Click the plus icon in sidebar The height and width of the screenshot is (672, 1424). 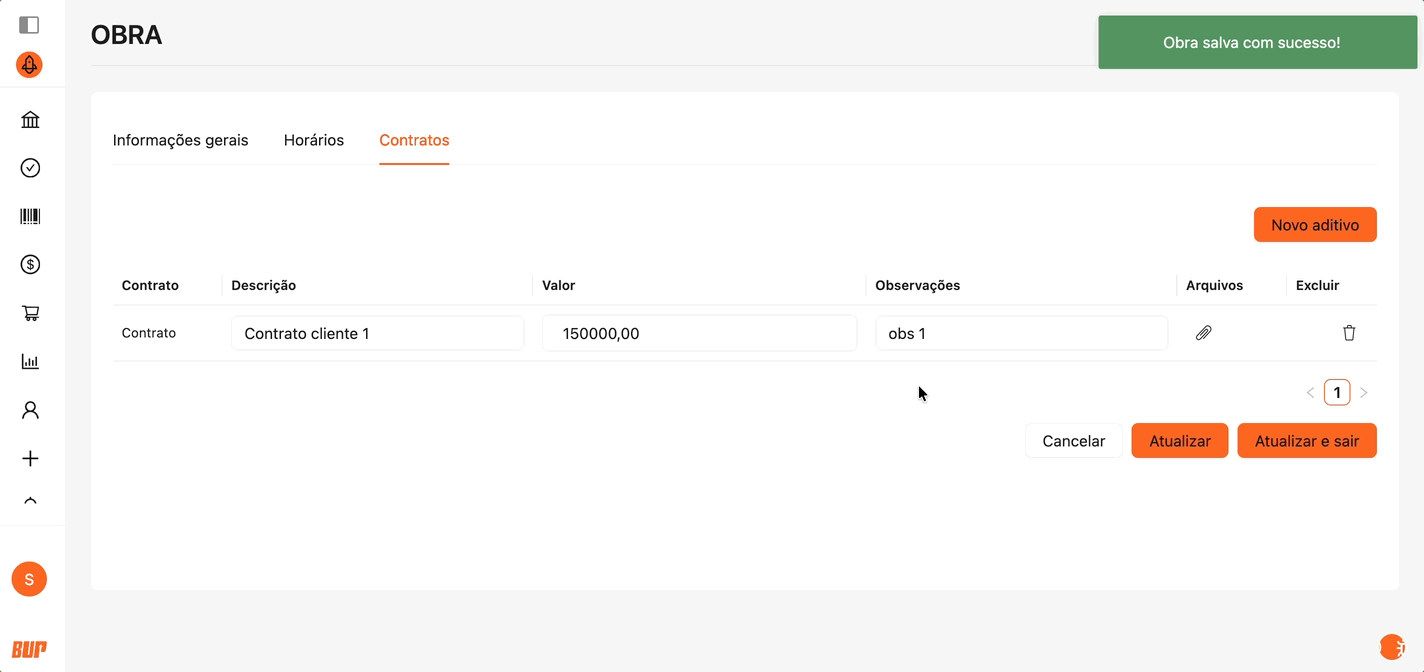pyautogui.click(x=30, y=458)
